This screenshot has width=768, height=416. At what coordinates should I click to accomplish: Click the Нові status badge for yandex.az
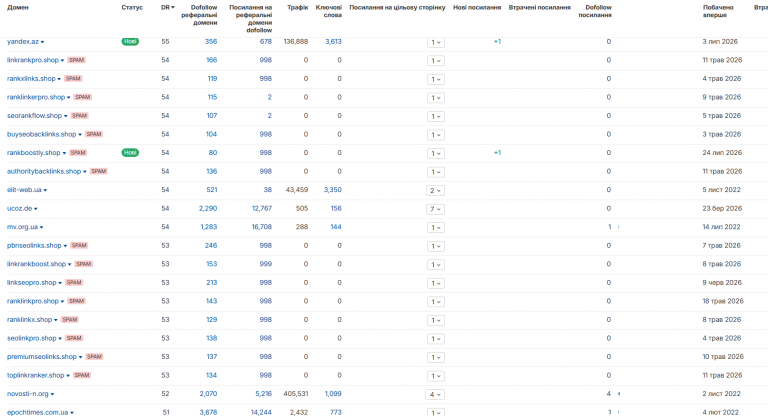[x=130, y=42]
